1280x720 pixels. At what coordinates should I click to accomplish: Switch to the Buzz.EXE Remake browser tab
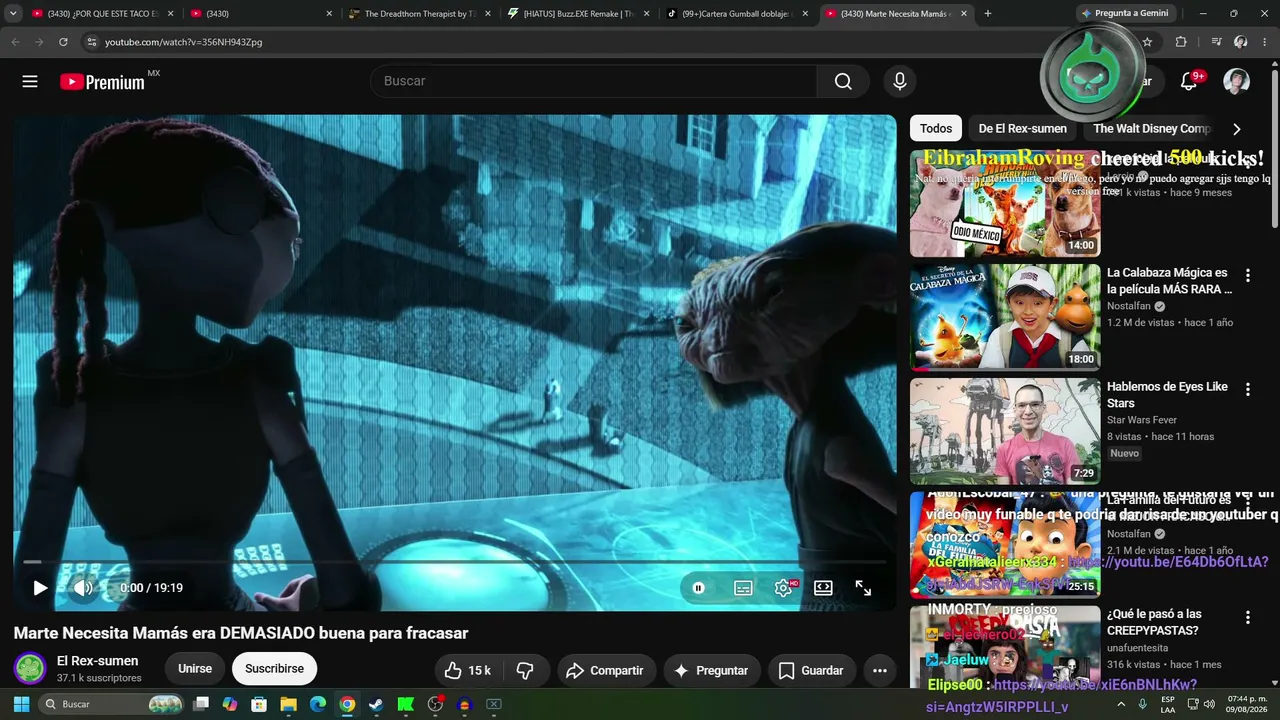pyautogui.click(x=577, y=14)
